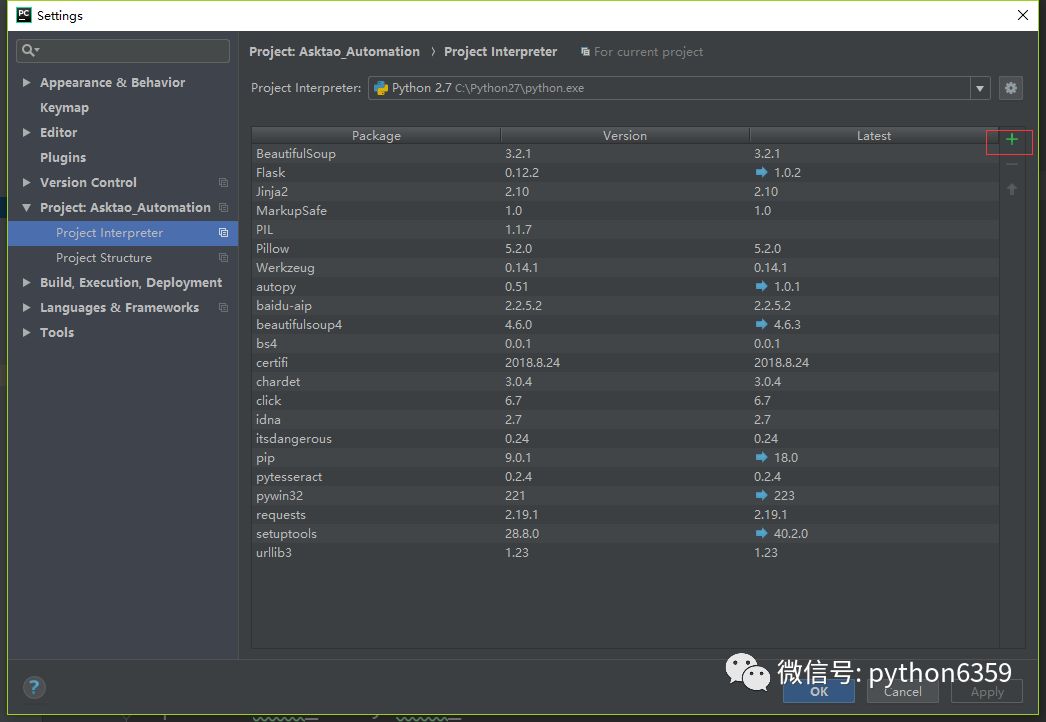Sort by Latest column header

coord(874,135)
